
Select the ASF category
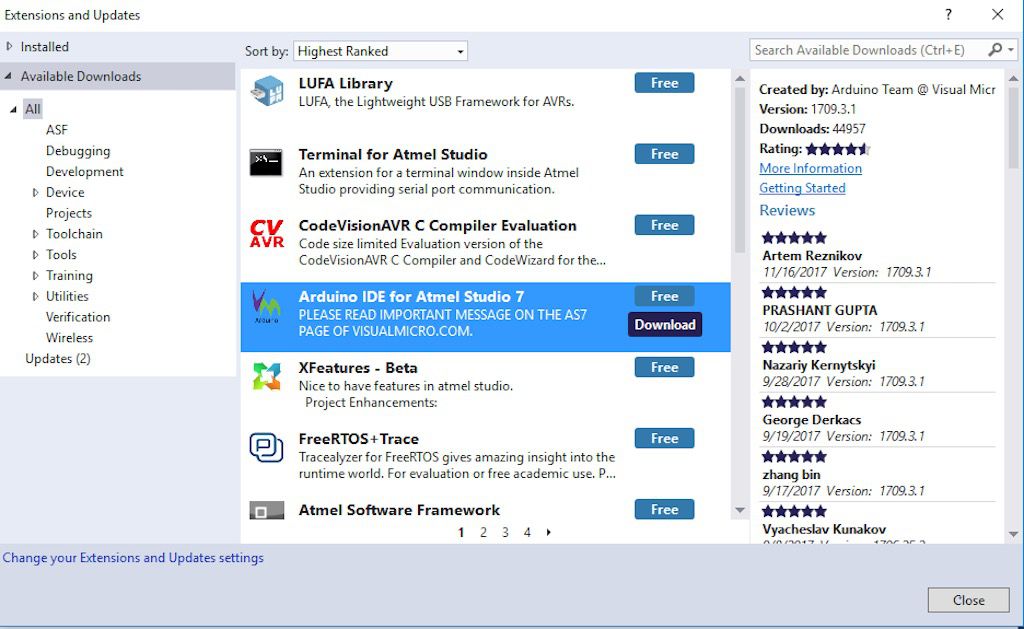point(57,130)
